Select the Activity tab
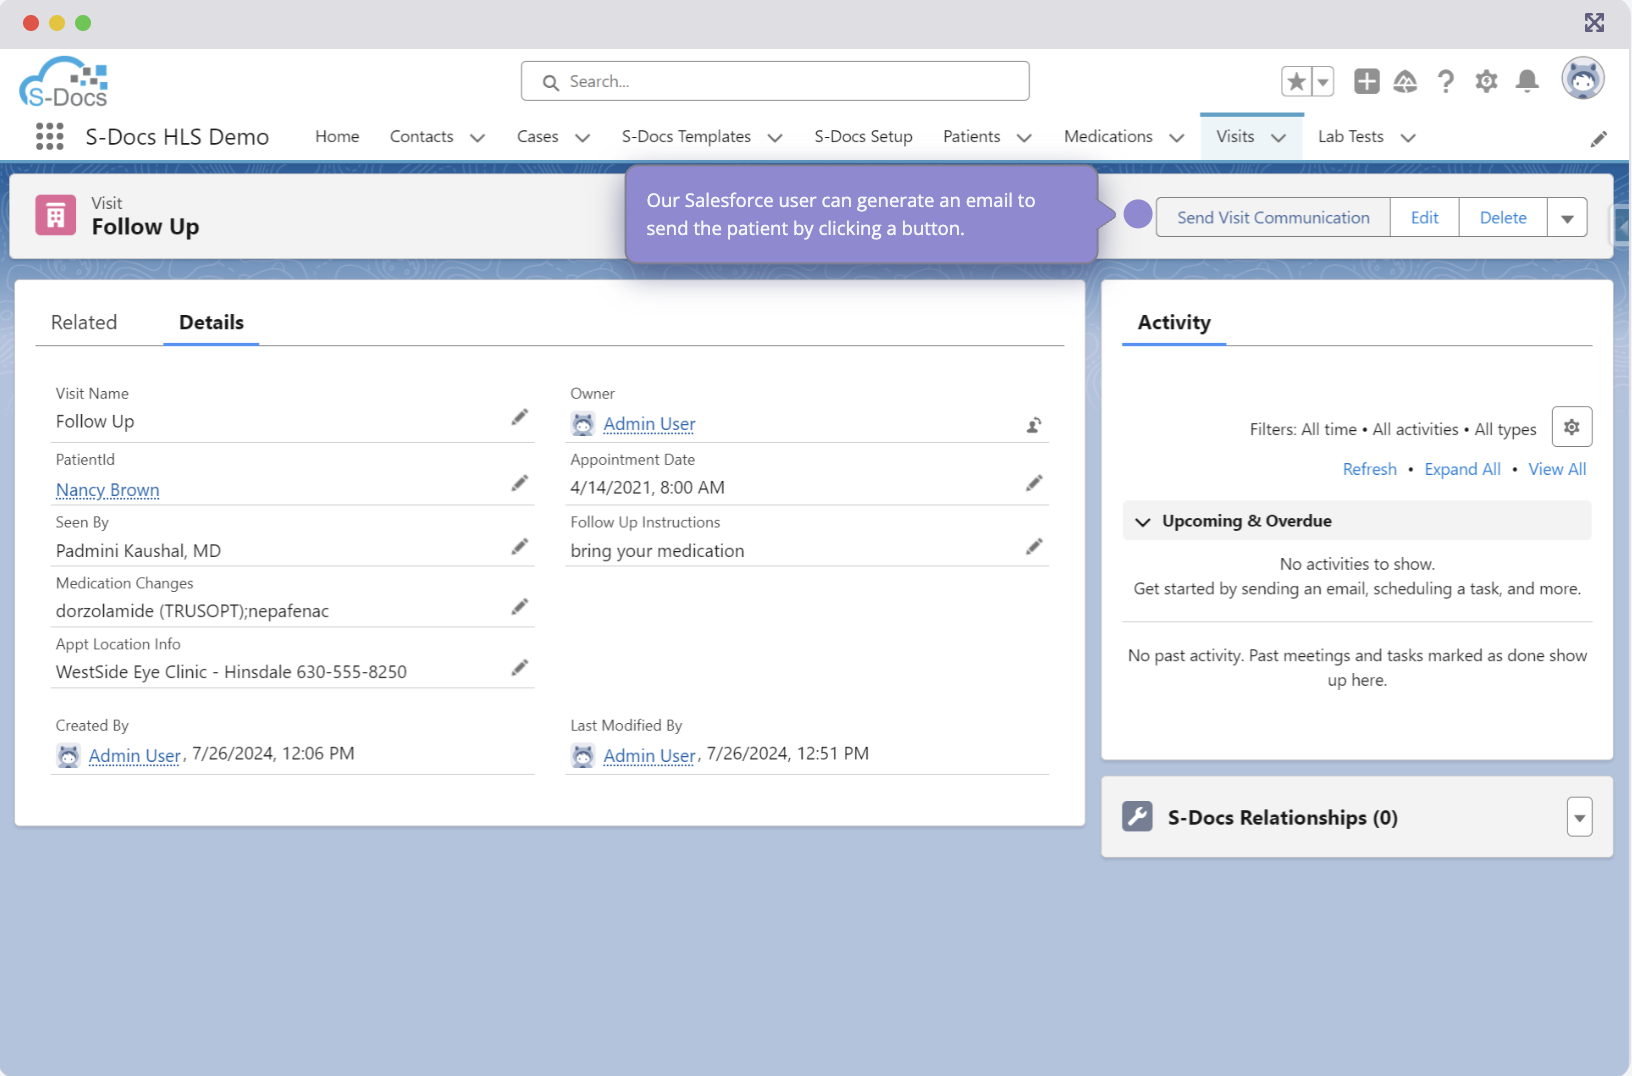This screenshot has height=1076, width=1632. [x=1174, y=322]
